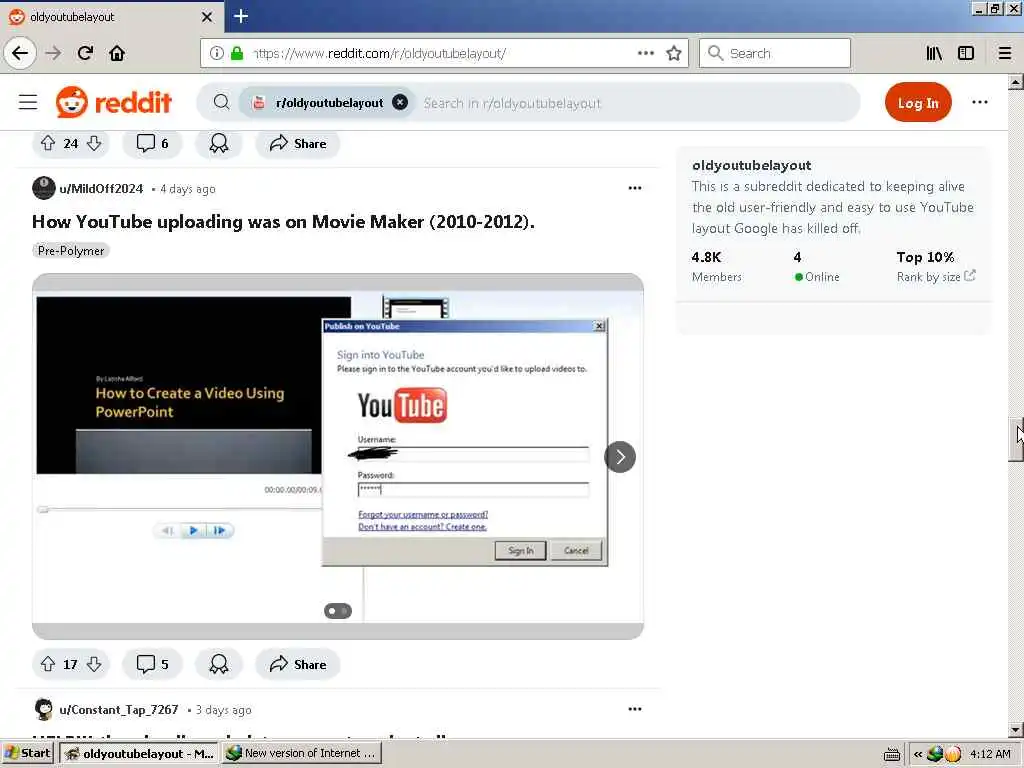Open the Firefox hamburger menu
1024x768 pixels.
(1005, 53)
